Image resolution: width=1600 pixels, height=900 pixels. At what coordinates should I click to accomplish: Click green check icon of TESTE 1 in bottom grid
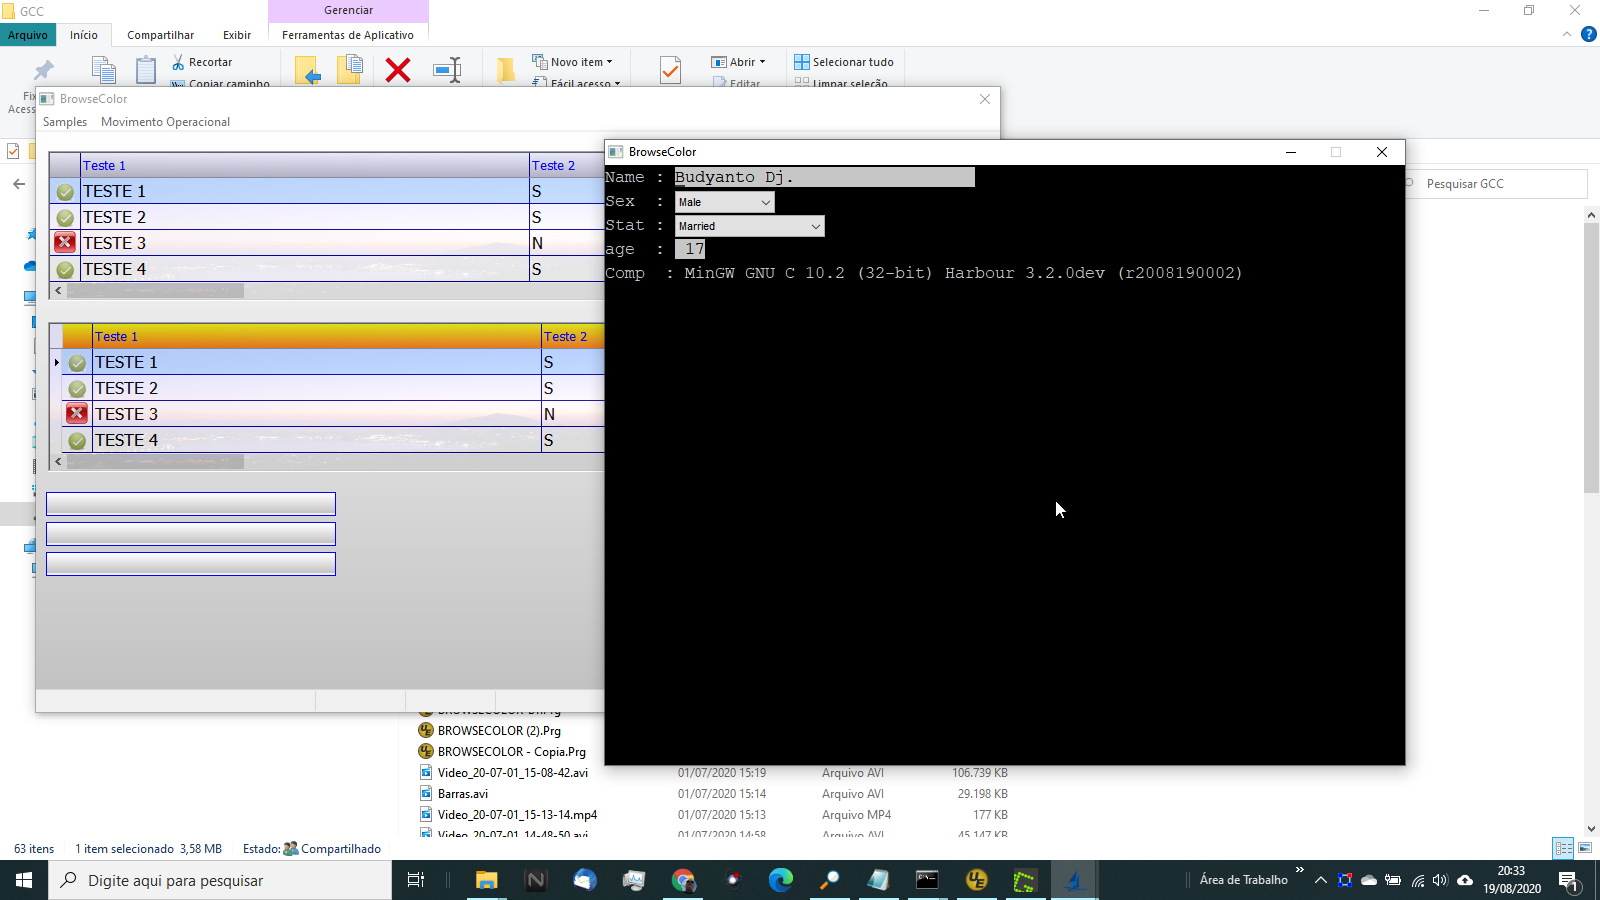(x=77, y=363)
